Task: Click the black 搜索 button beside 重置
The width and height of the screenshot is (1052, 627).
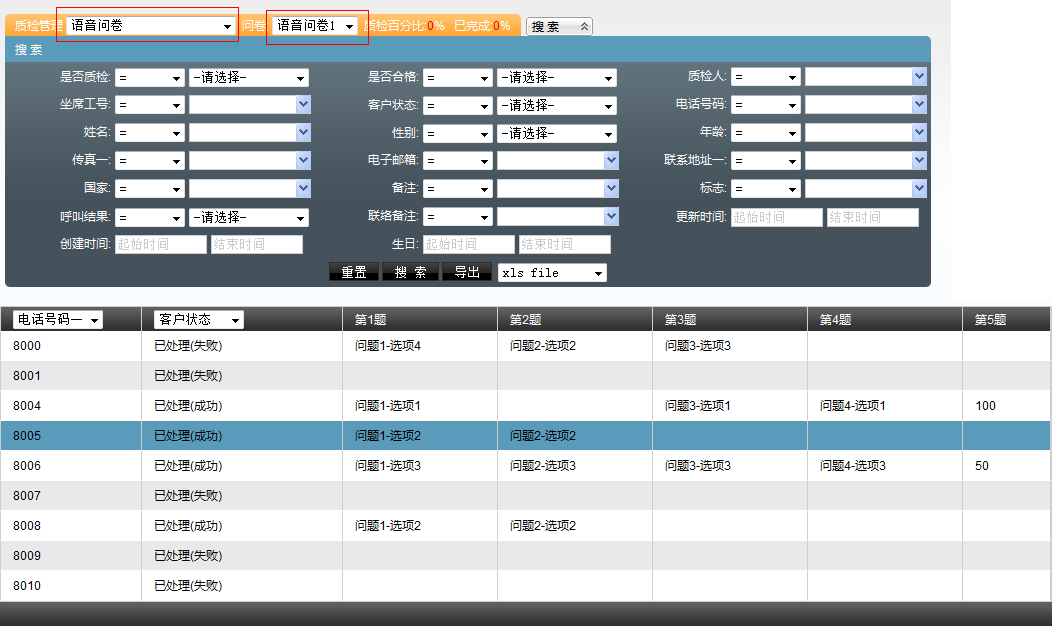Action: click(410, 272)
